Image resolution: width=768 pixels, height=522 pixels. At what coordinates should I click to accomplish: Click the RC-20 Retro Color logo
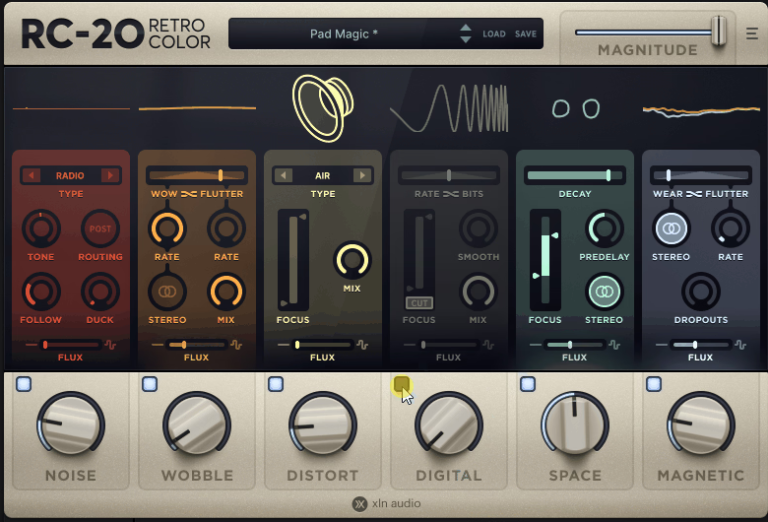(x=116, y=33)
